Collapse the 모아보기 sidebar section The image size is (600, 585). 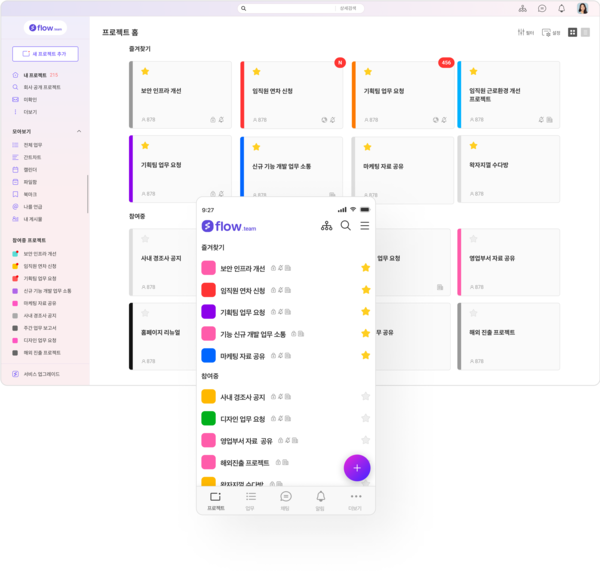coord(80,131)
